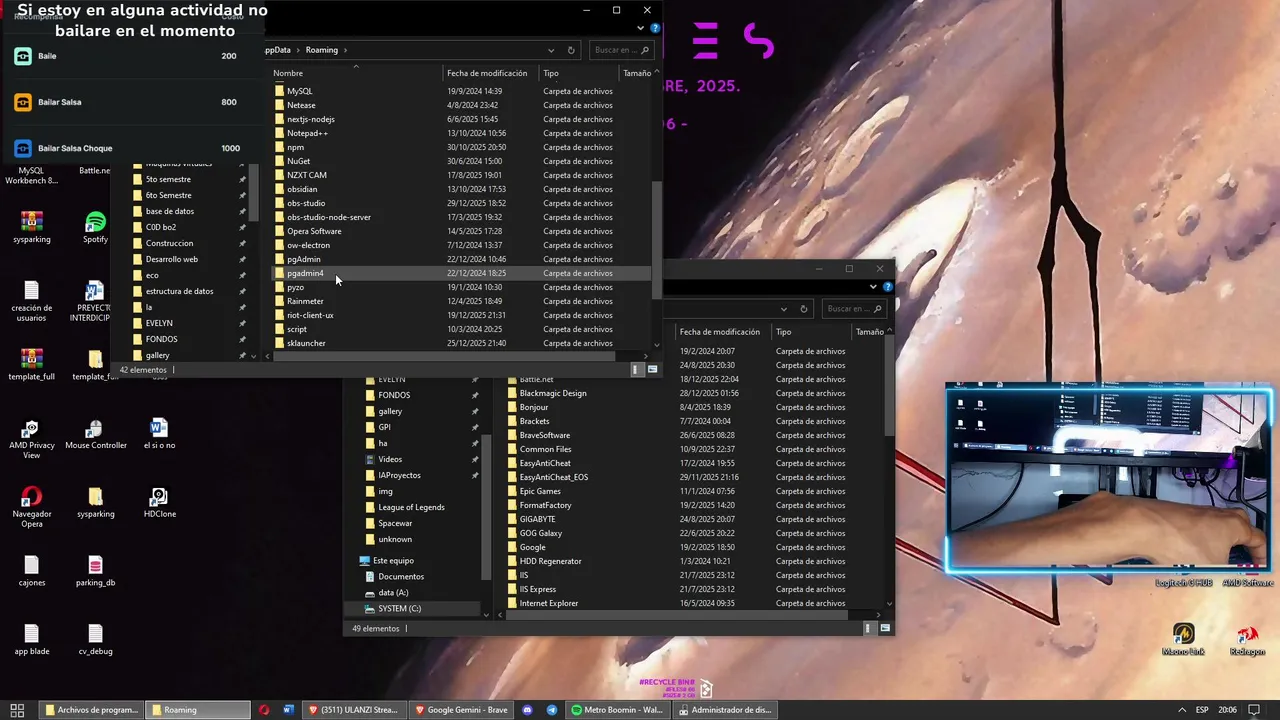
Task: Show hidden system tray icons
Action: click(1181, 710)
